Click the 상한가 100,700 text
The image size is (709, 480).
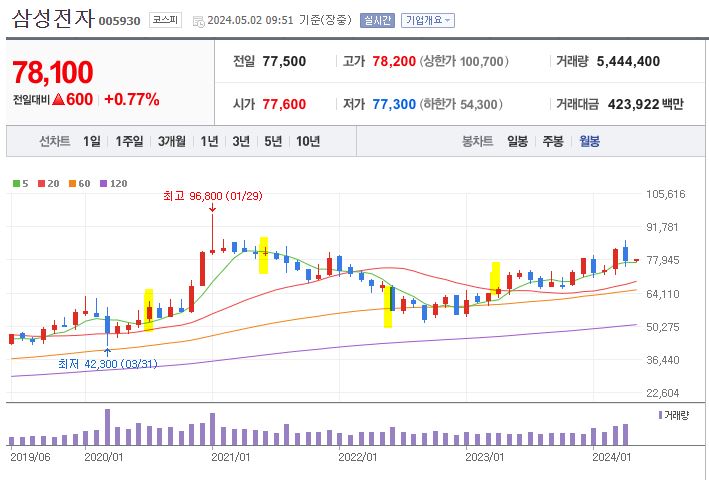coord(464,61)
